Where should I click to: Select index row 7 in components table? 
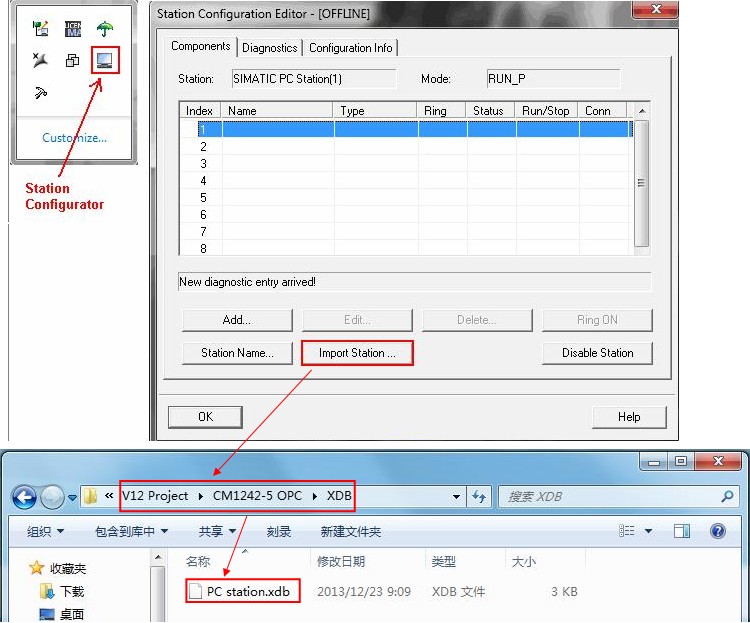(407, 232)
